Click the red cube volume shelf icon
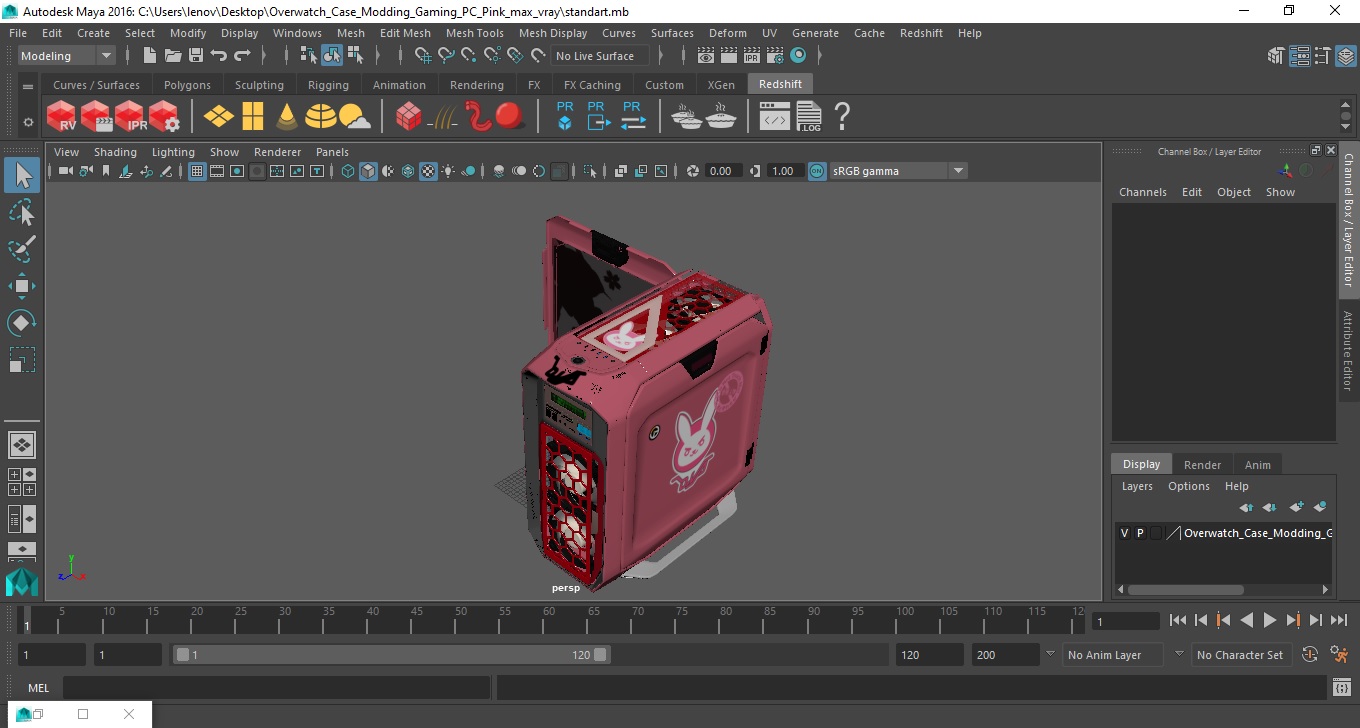The image size is (1360, 728). point(408,117)
